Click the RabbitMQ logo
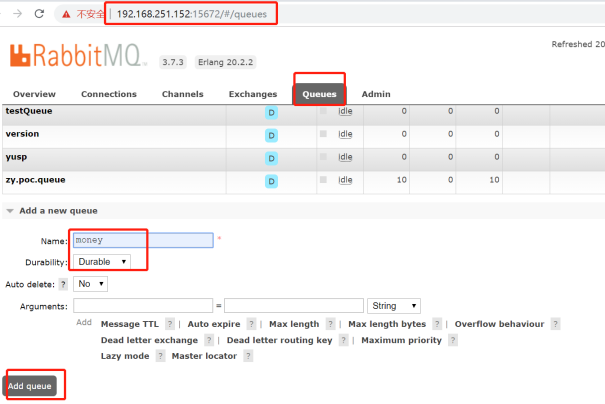605x404 pixels. [80, 56]
